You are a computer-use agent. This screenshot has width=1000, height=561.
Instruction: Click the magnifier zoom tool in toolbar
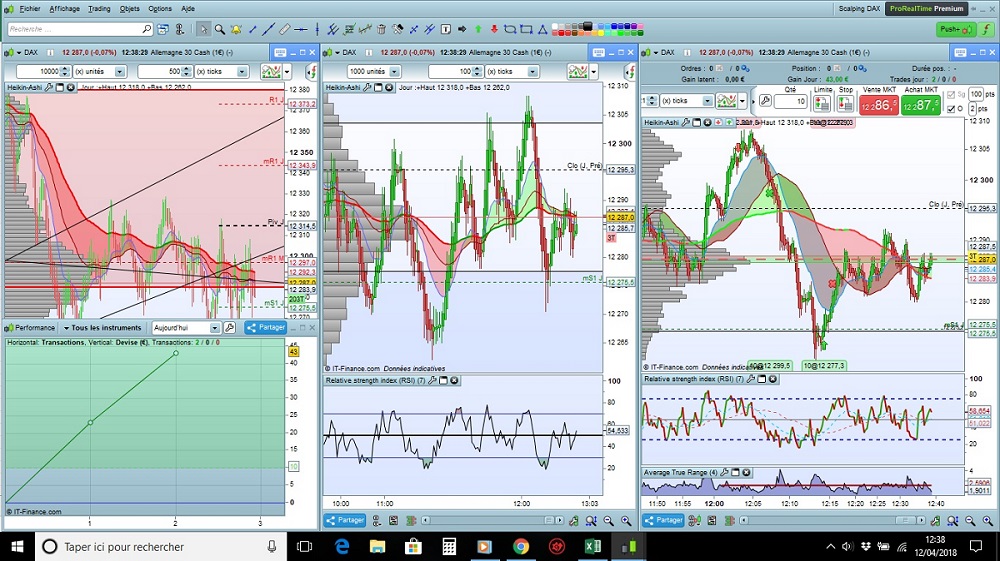[221, 29]
